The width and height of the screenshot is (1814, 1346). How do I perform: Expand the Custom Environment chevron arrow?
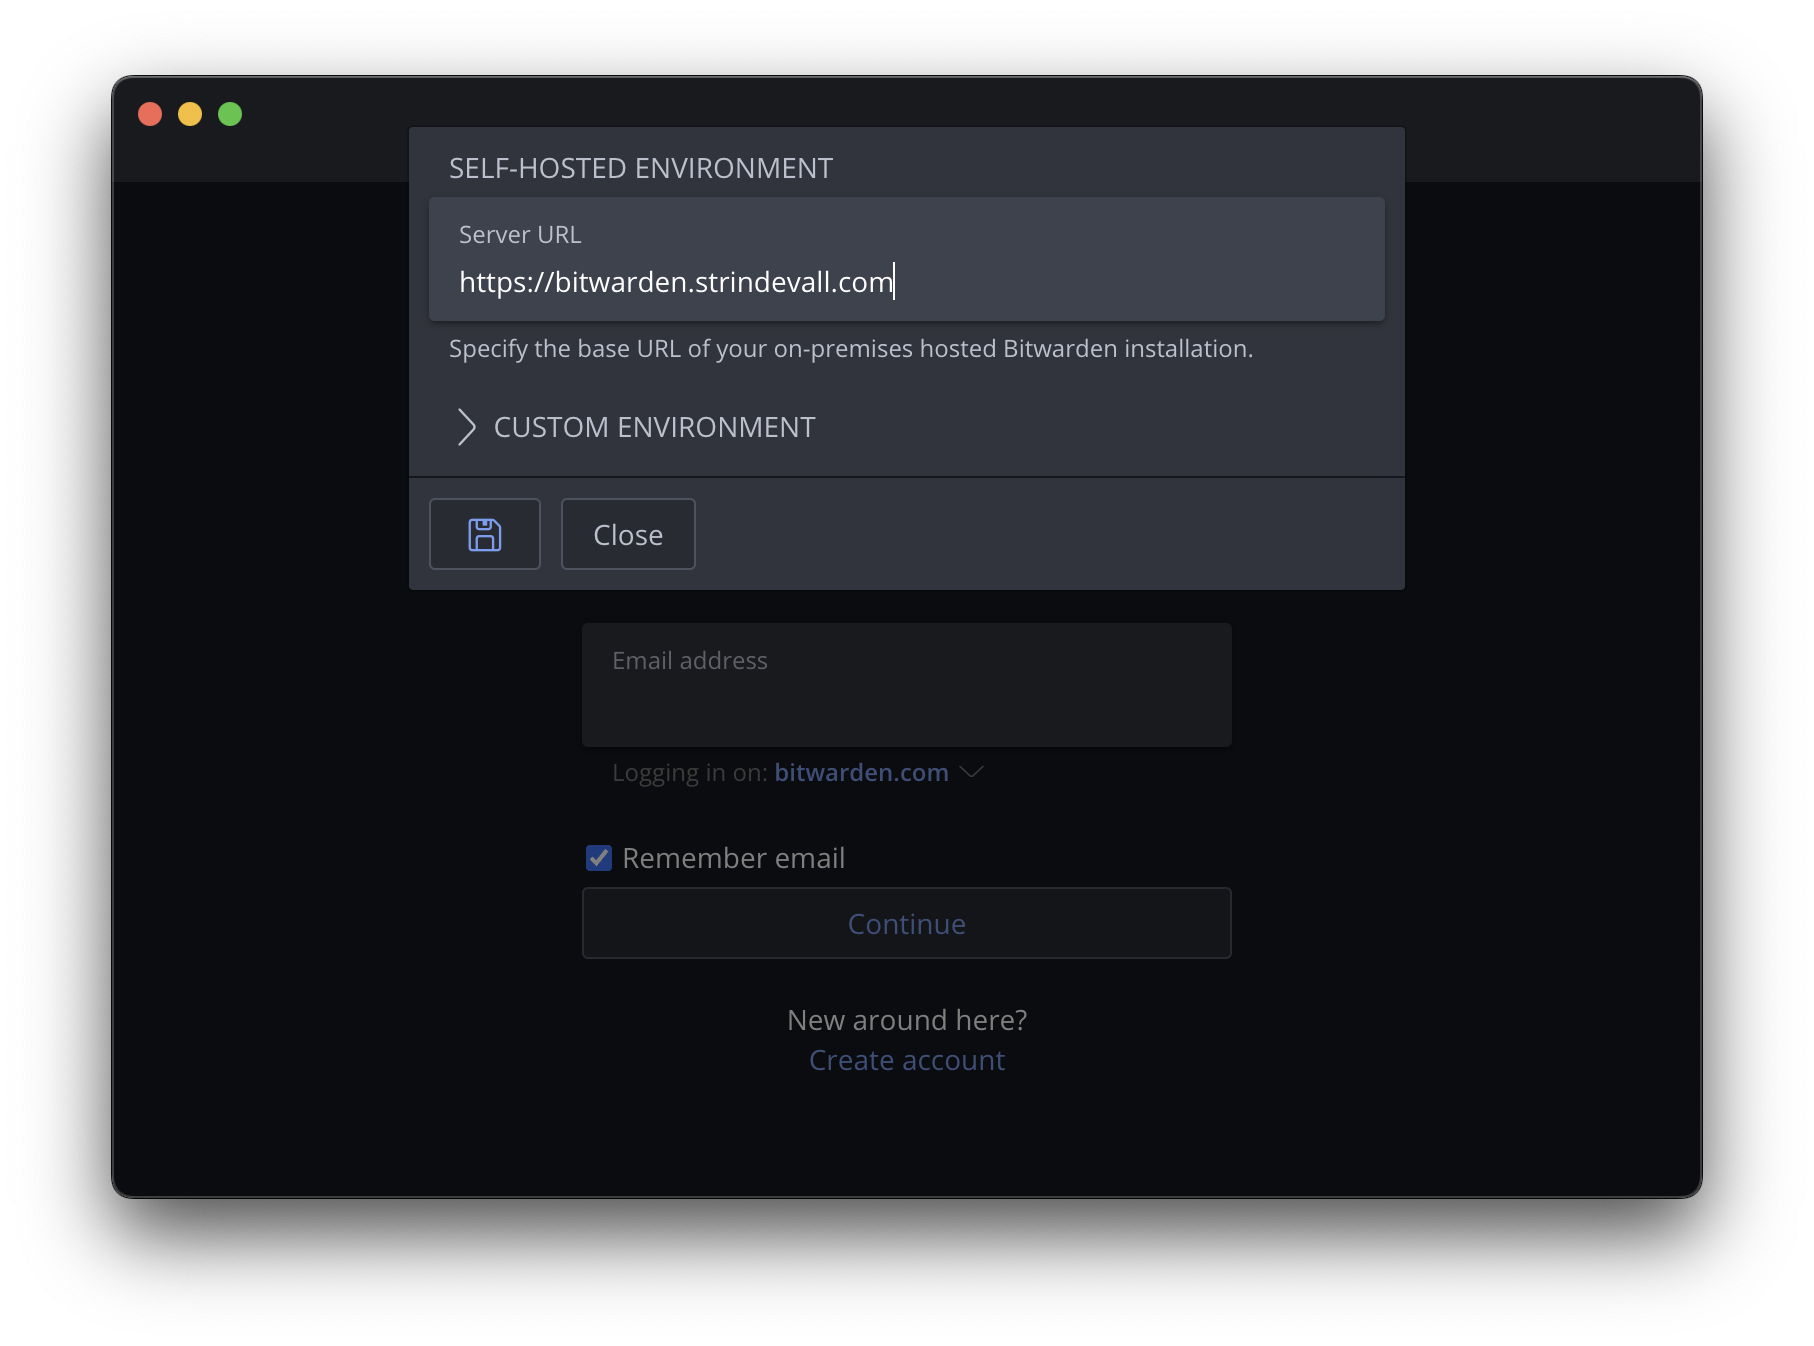click(x=466, y=427)
